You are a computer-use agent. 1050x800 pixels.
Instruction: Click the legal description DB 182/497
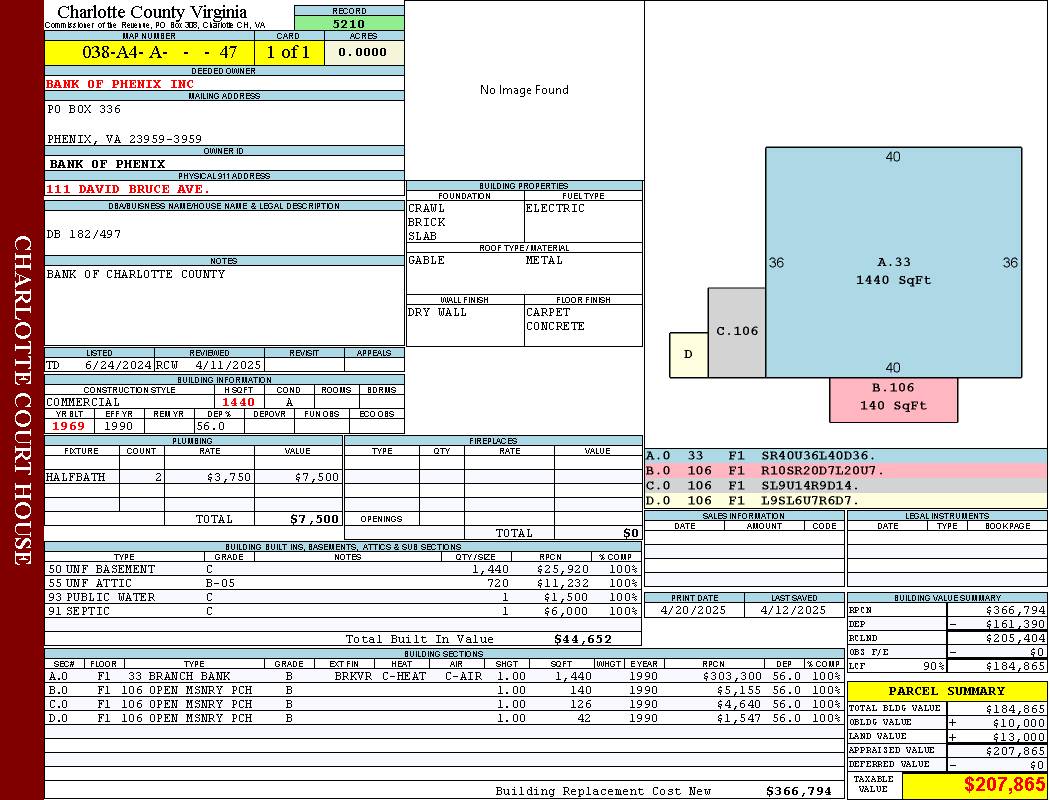pyautogui.click(x=84, y=234)
